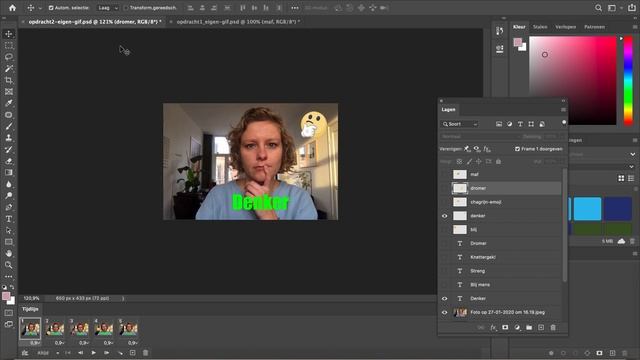Image resolution: width=640 pixels, height=360 pixels.
Task: Add layer mask in Lagen panel
Action: (505, 327)
